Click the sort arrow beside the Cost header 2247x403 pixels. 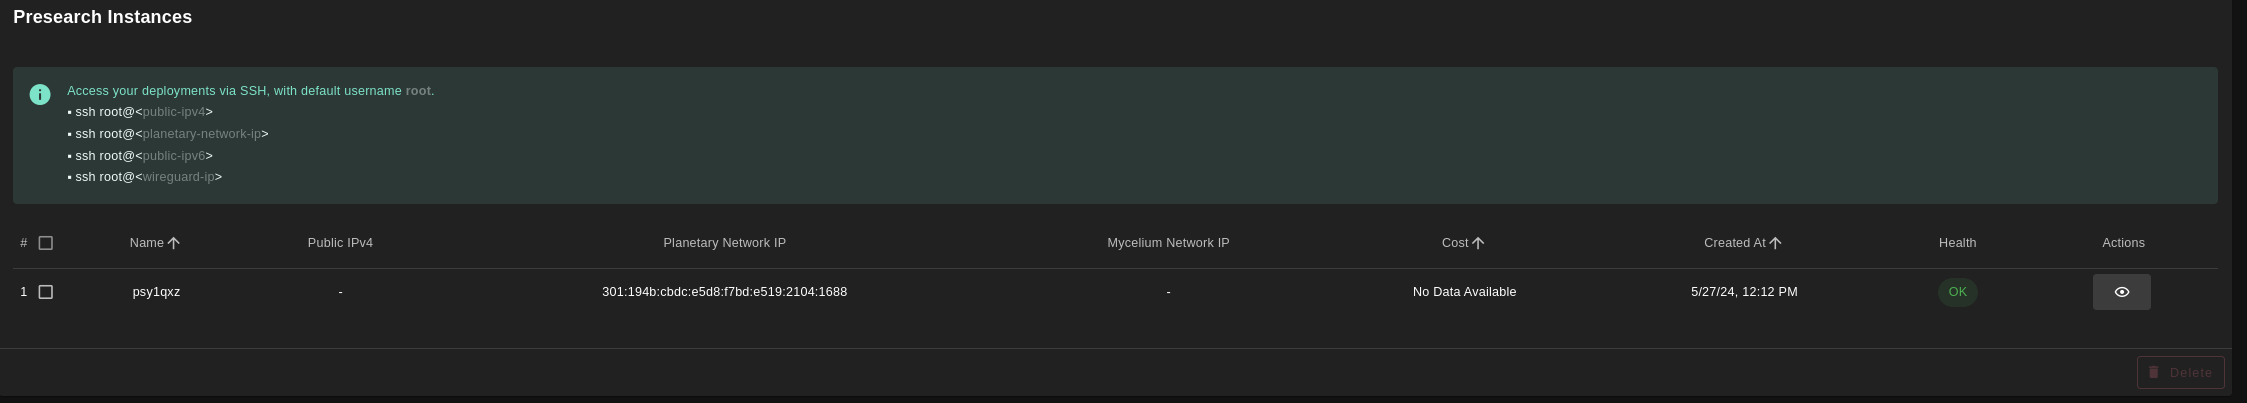click(x=1478, y=243)
